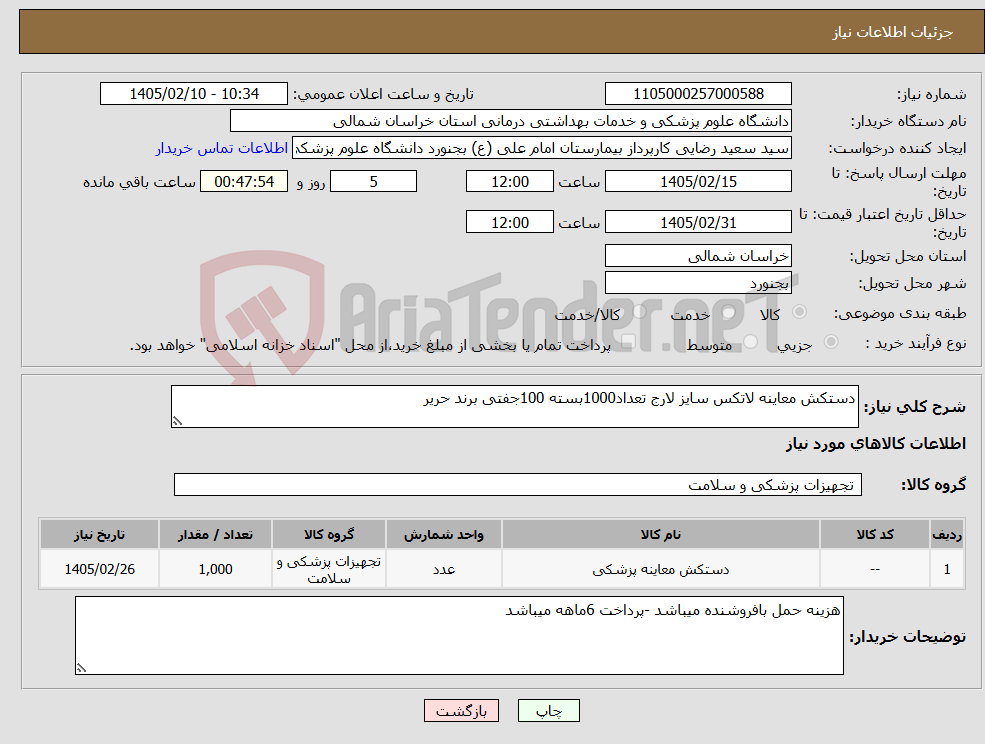Click the price validity date 1405/02/31

pos(698,222)
